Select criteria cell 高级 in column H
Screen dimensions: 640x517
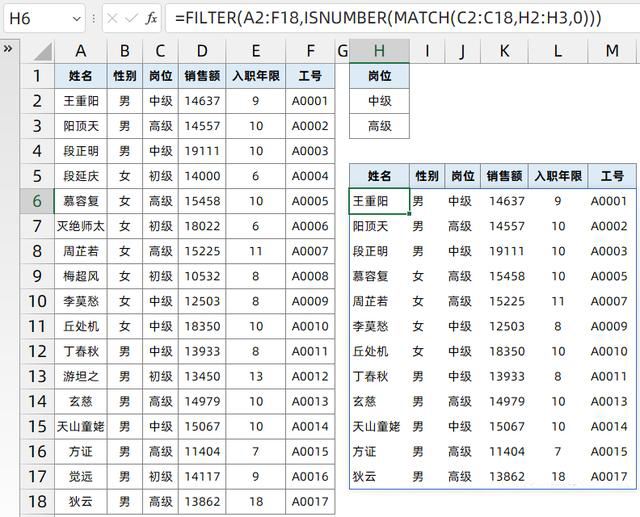(379, 126)
